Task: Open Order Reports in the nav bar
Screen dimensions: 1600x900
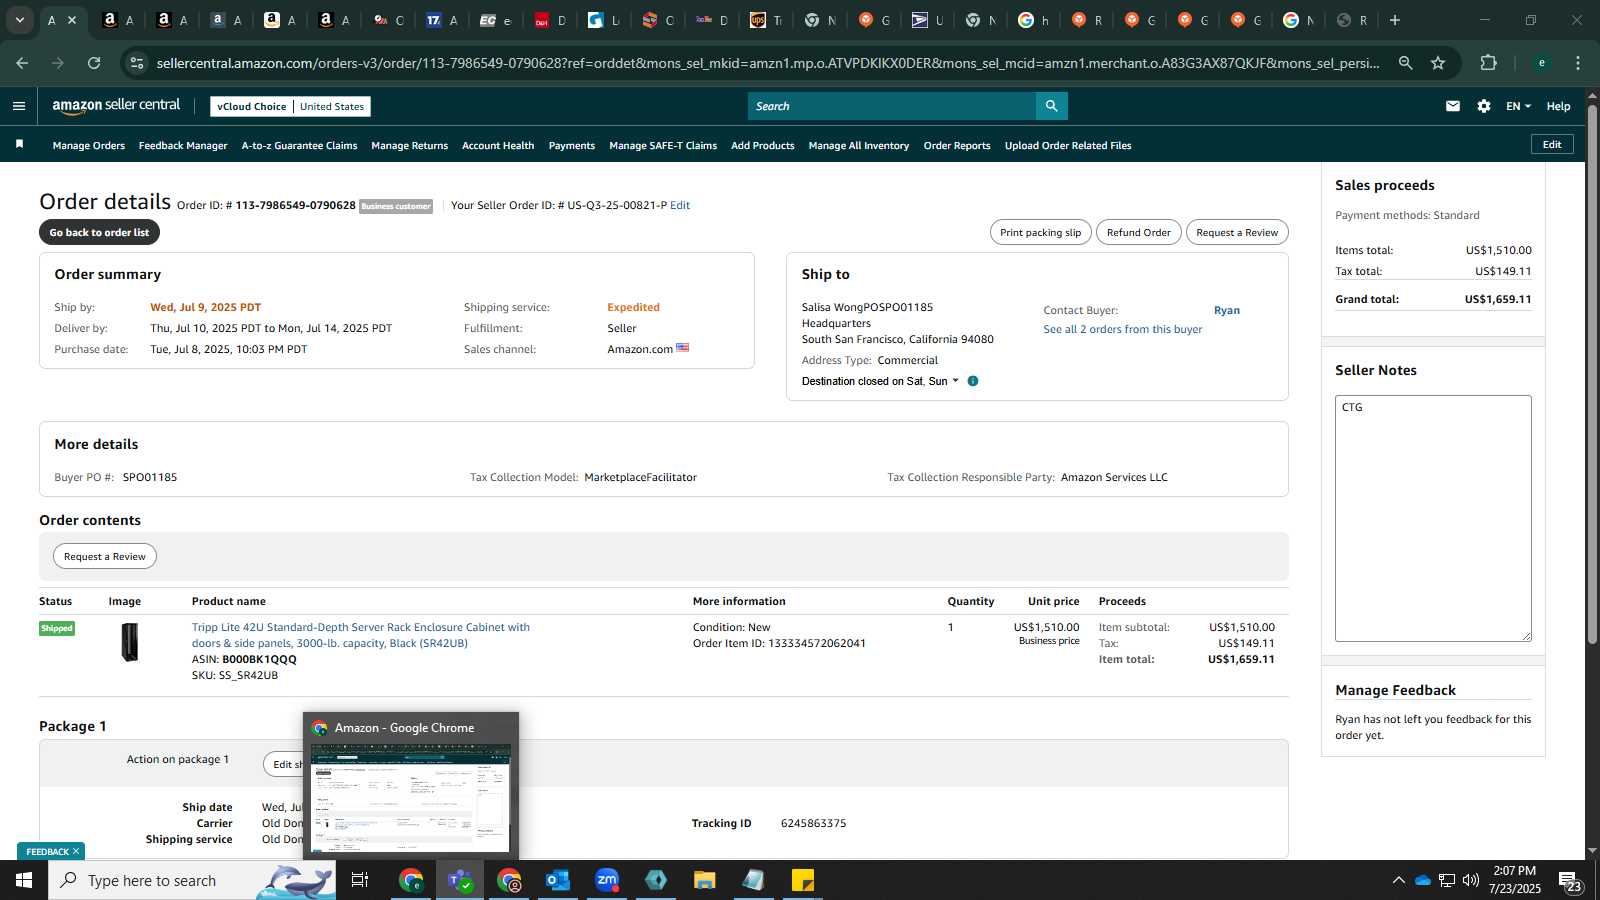Action: coord(957,146)
